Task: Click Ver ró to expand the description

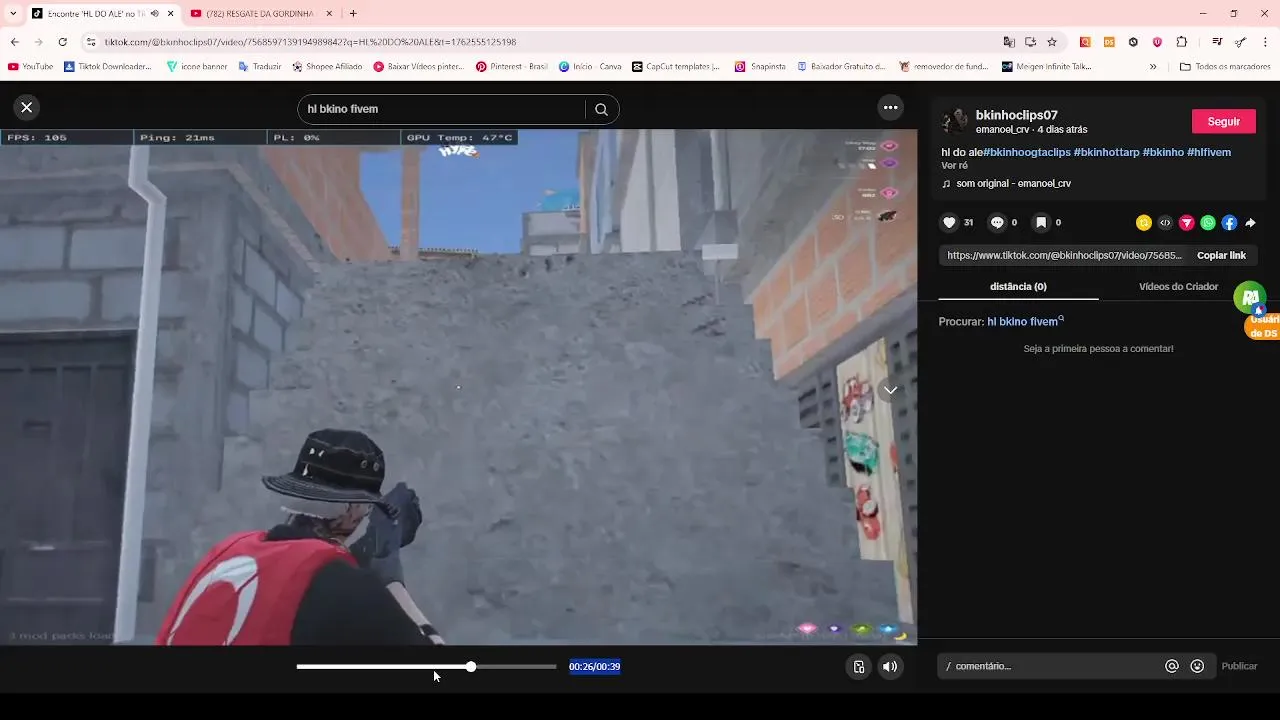Action: [954, 166]
